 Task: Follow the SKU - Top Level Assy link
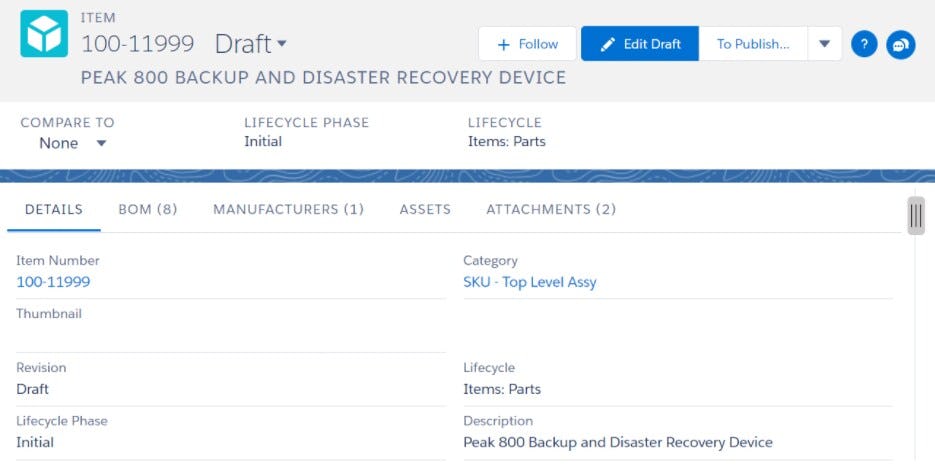tap(529, 282)
